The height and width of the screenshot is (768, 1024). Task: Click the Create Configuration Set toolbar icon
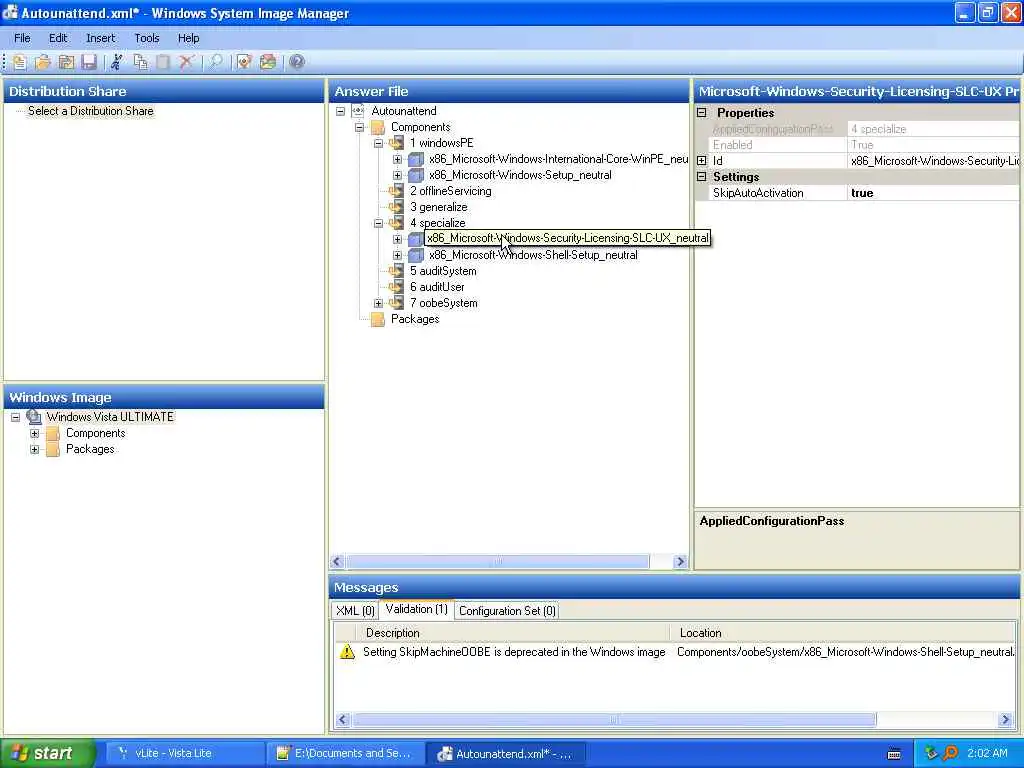[268, 62]
